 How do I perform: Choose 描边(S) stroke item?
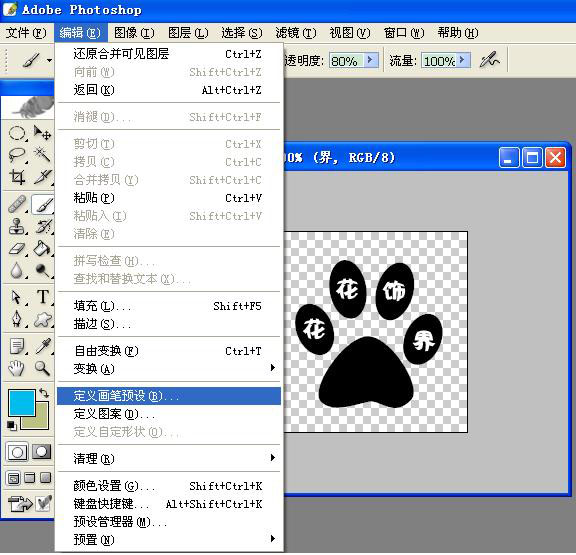point(169,324)
